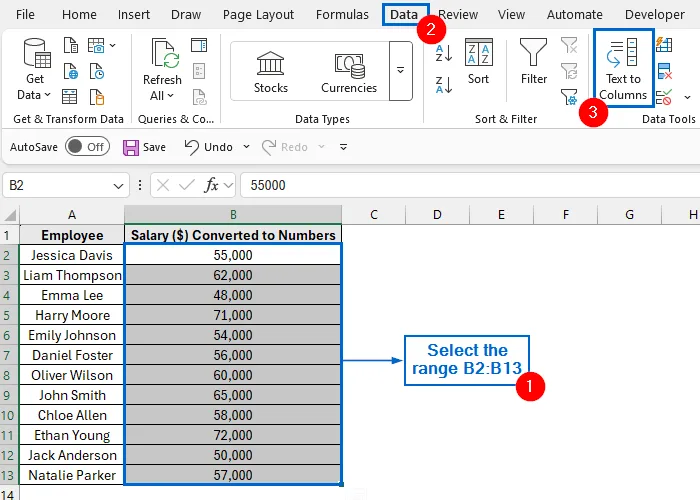Image resolution: width=700 pixels, height=500 pixels.
Task: Open From Picture dropdown arrow
Action: [x=112, y=45]
